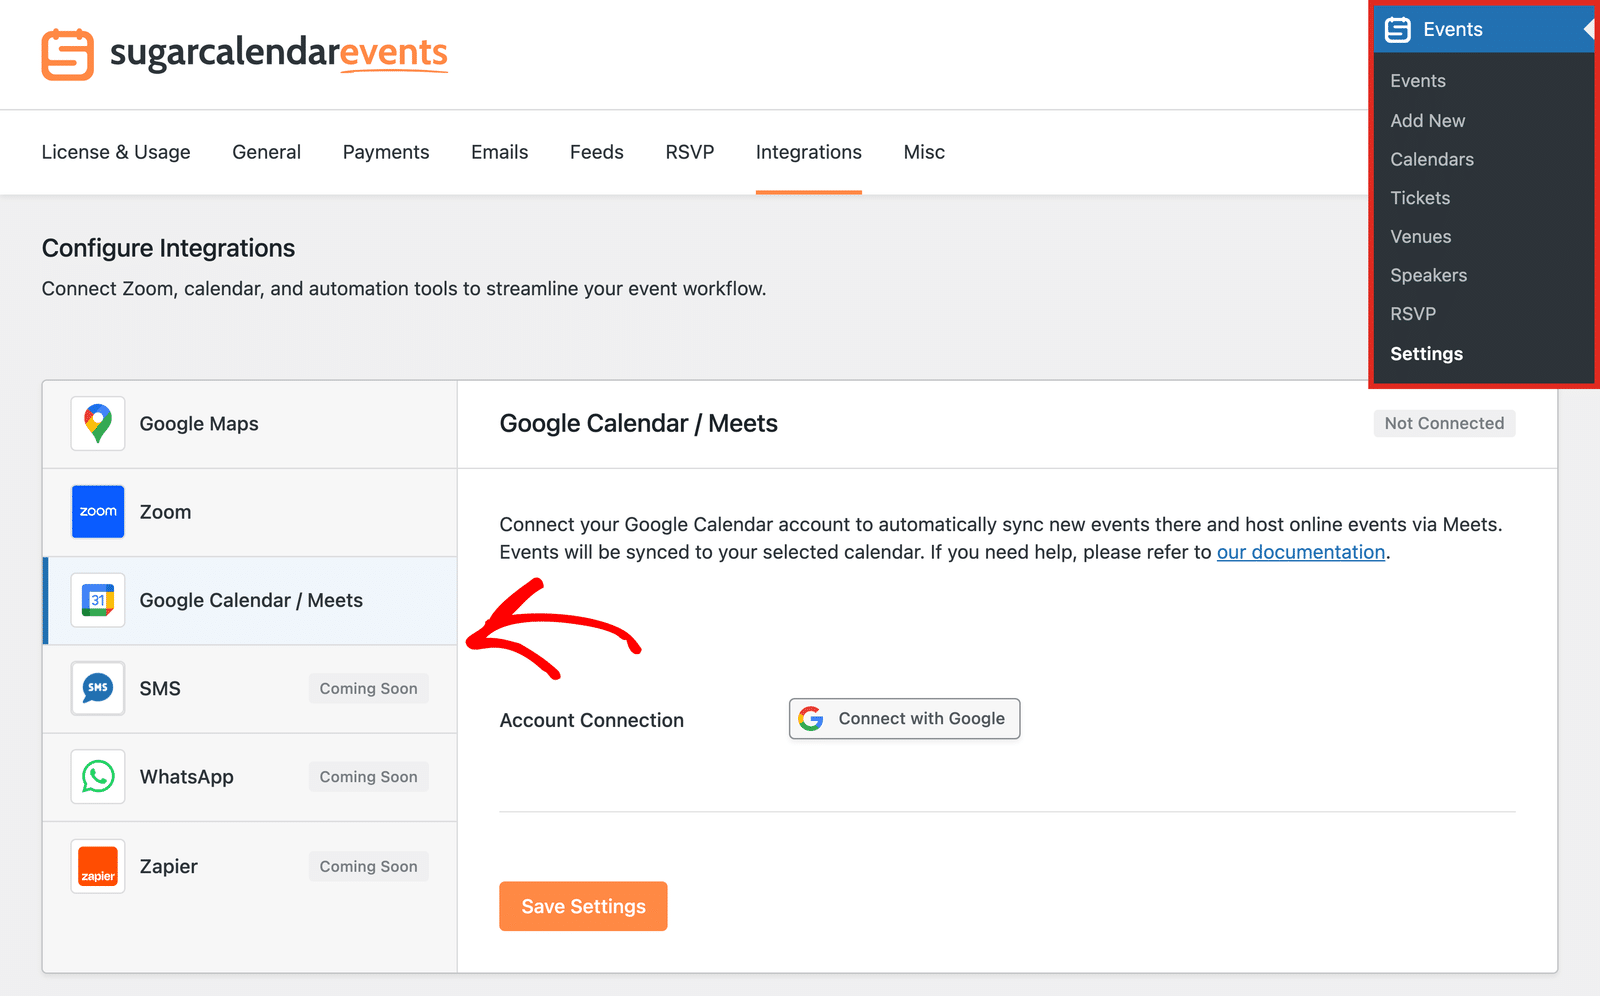This screenshot has height=996, width=1600.
Task: Switch to the General tab
Action: (x=266, y=152)
